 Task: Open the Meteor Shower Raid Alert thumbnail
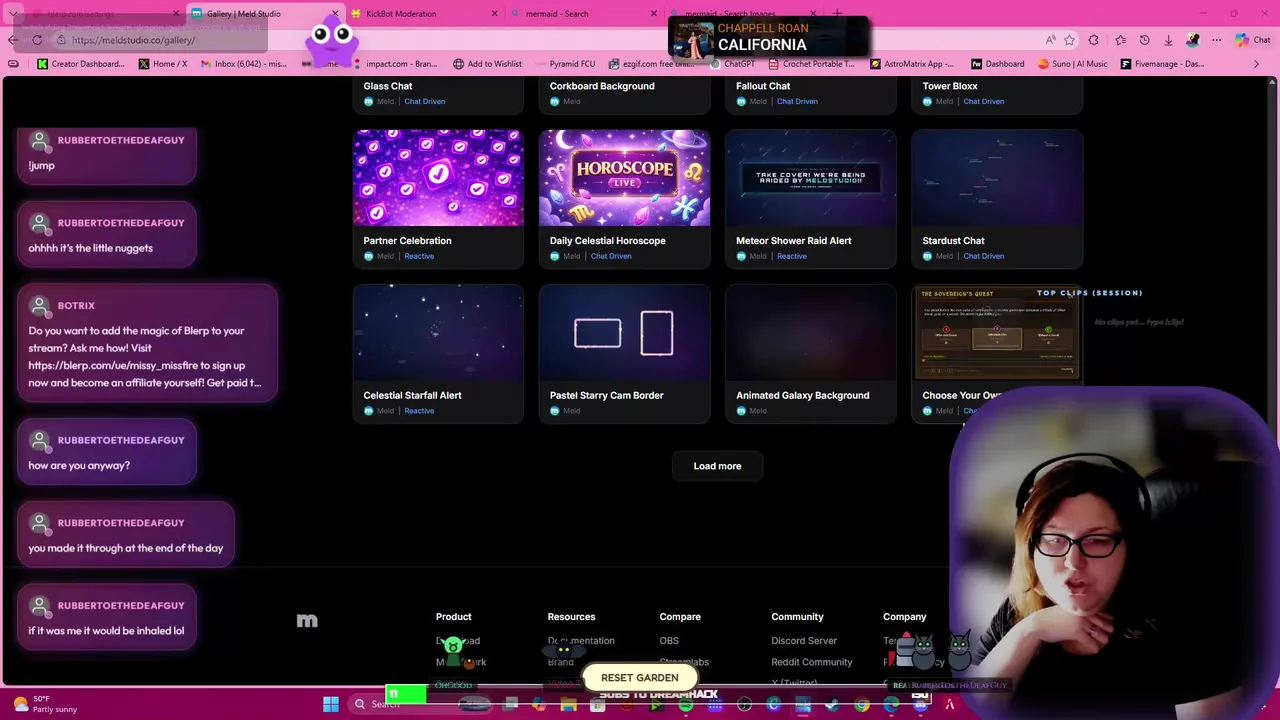click(811, 178)
